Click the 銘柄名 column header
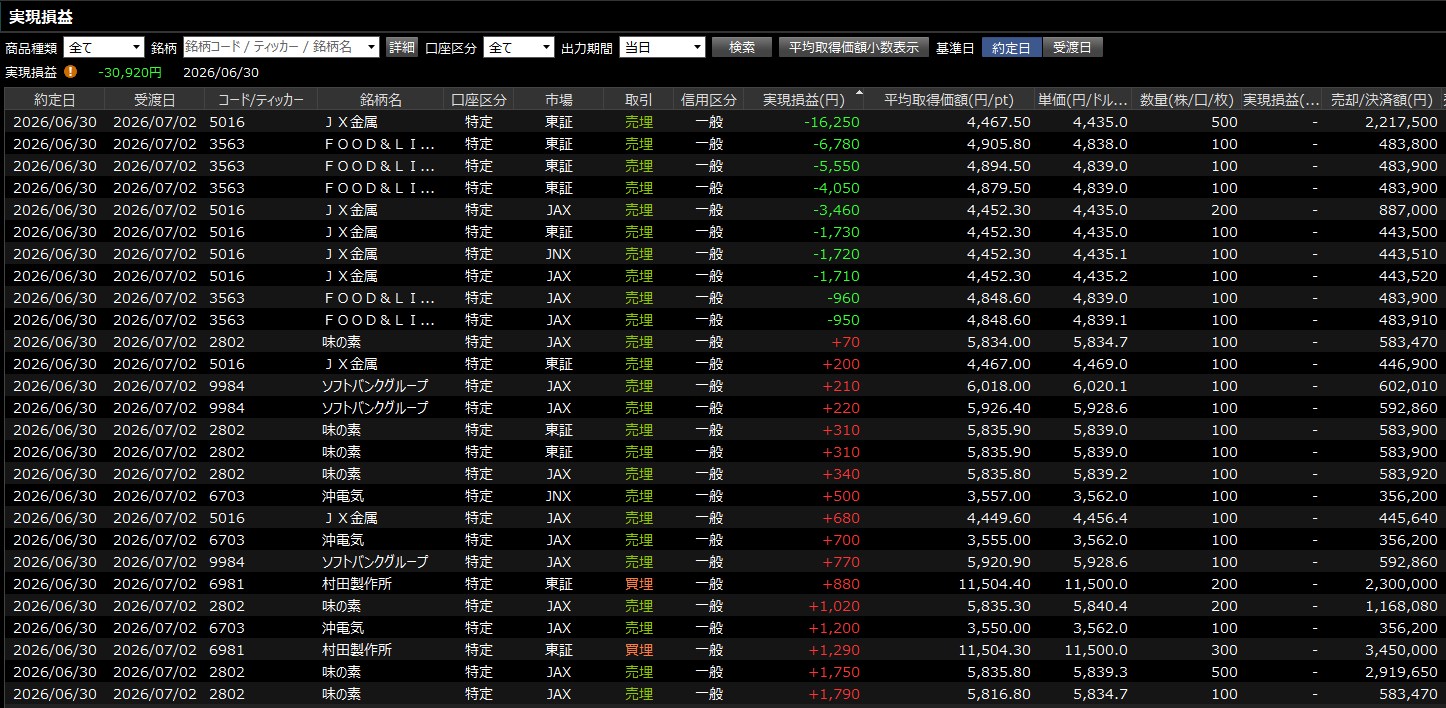 pos(381,99)
